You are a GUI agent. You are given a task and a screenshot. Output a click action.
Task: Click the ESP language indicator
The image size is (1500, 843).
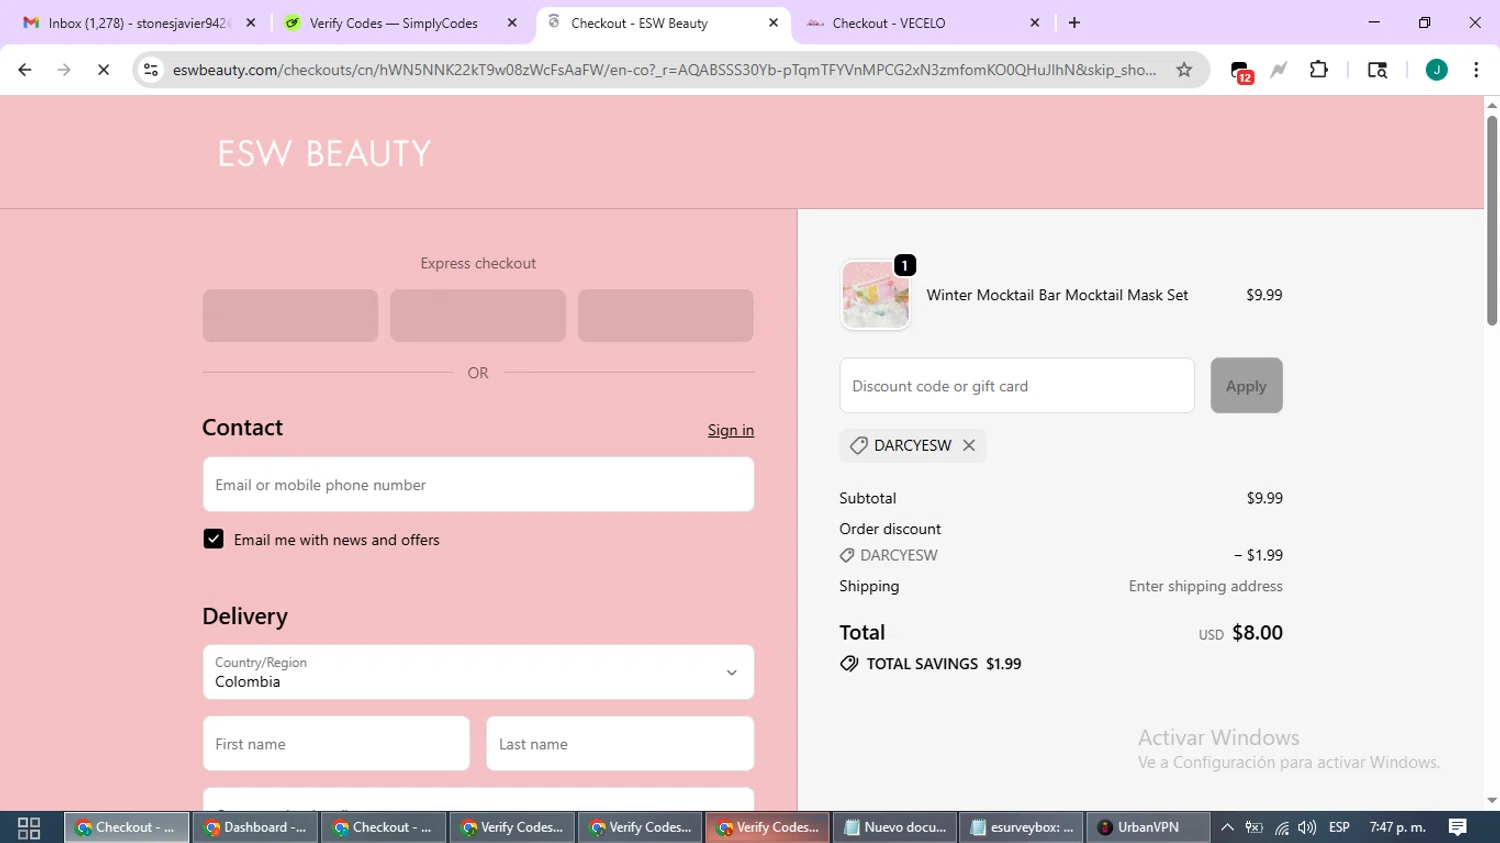pos(1339,828)
